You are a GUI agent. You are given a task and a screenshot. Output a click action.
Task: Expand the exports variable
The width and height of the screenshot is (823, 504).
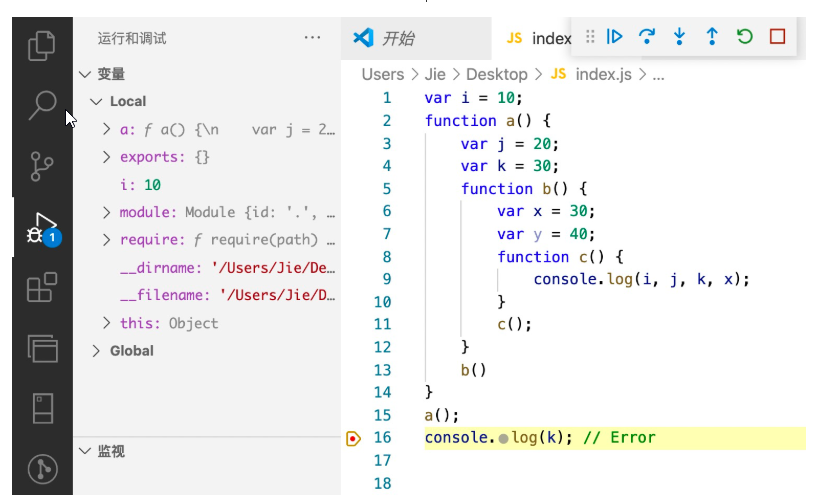tap(107, 157)
